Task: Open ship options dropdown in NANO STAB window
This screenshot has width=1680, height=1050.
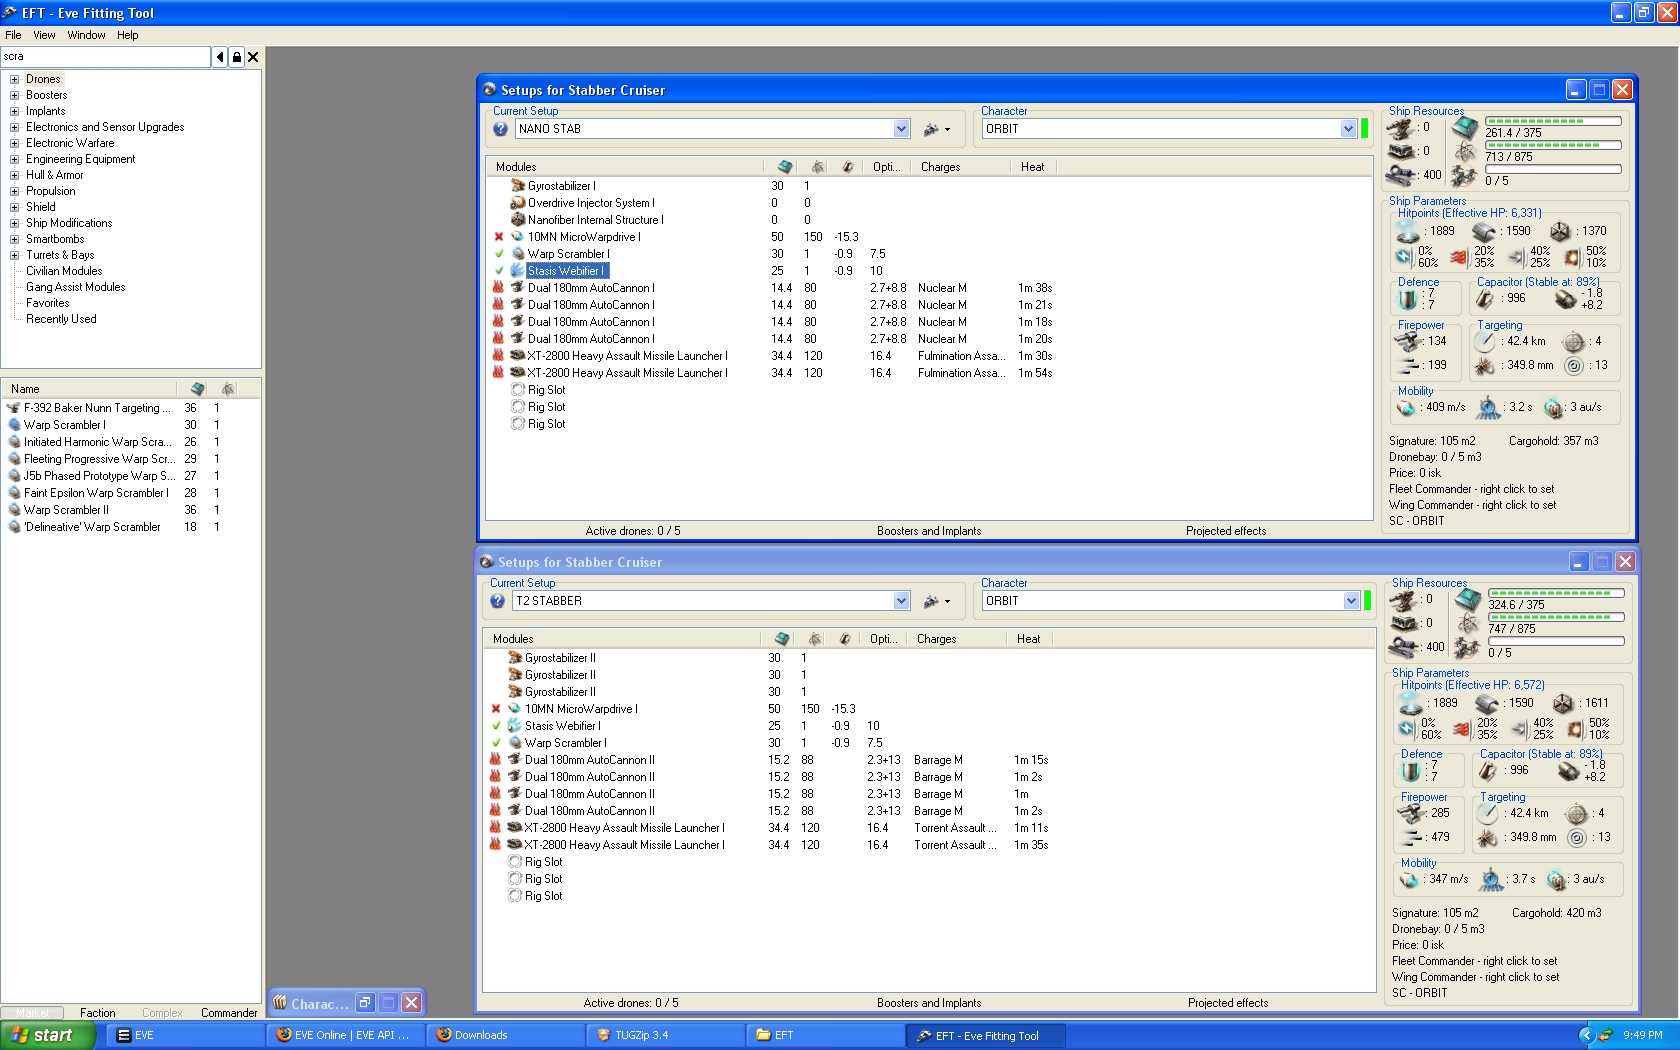Action: (x=936, y=129)
